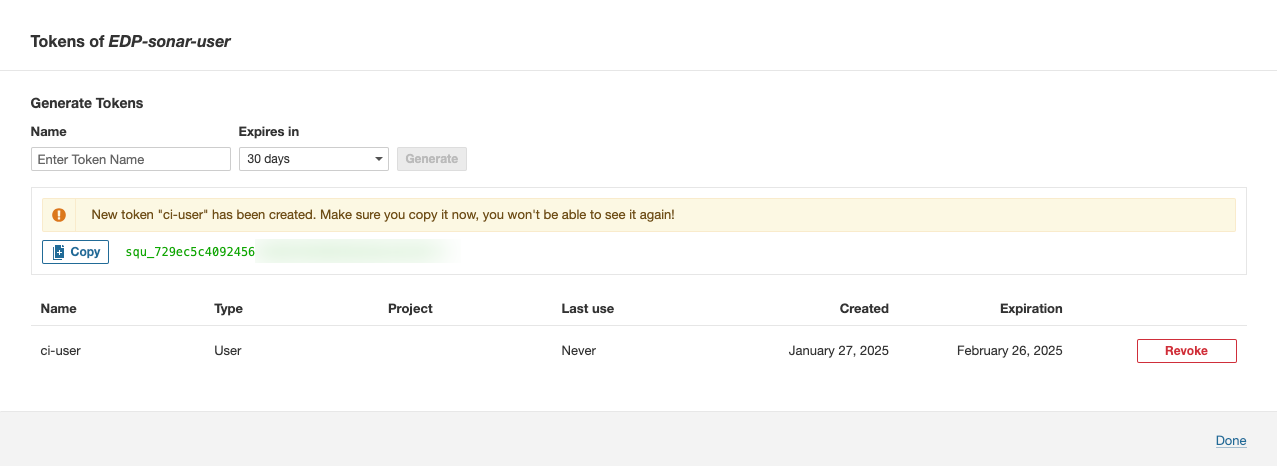Click the Expires in label
This screenshot has width=1277, height=466.
pyautogui.click(x=269, y=131)
